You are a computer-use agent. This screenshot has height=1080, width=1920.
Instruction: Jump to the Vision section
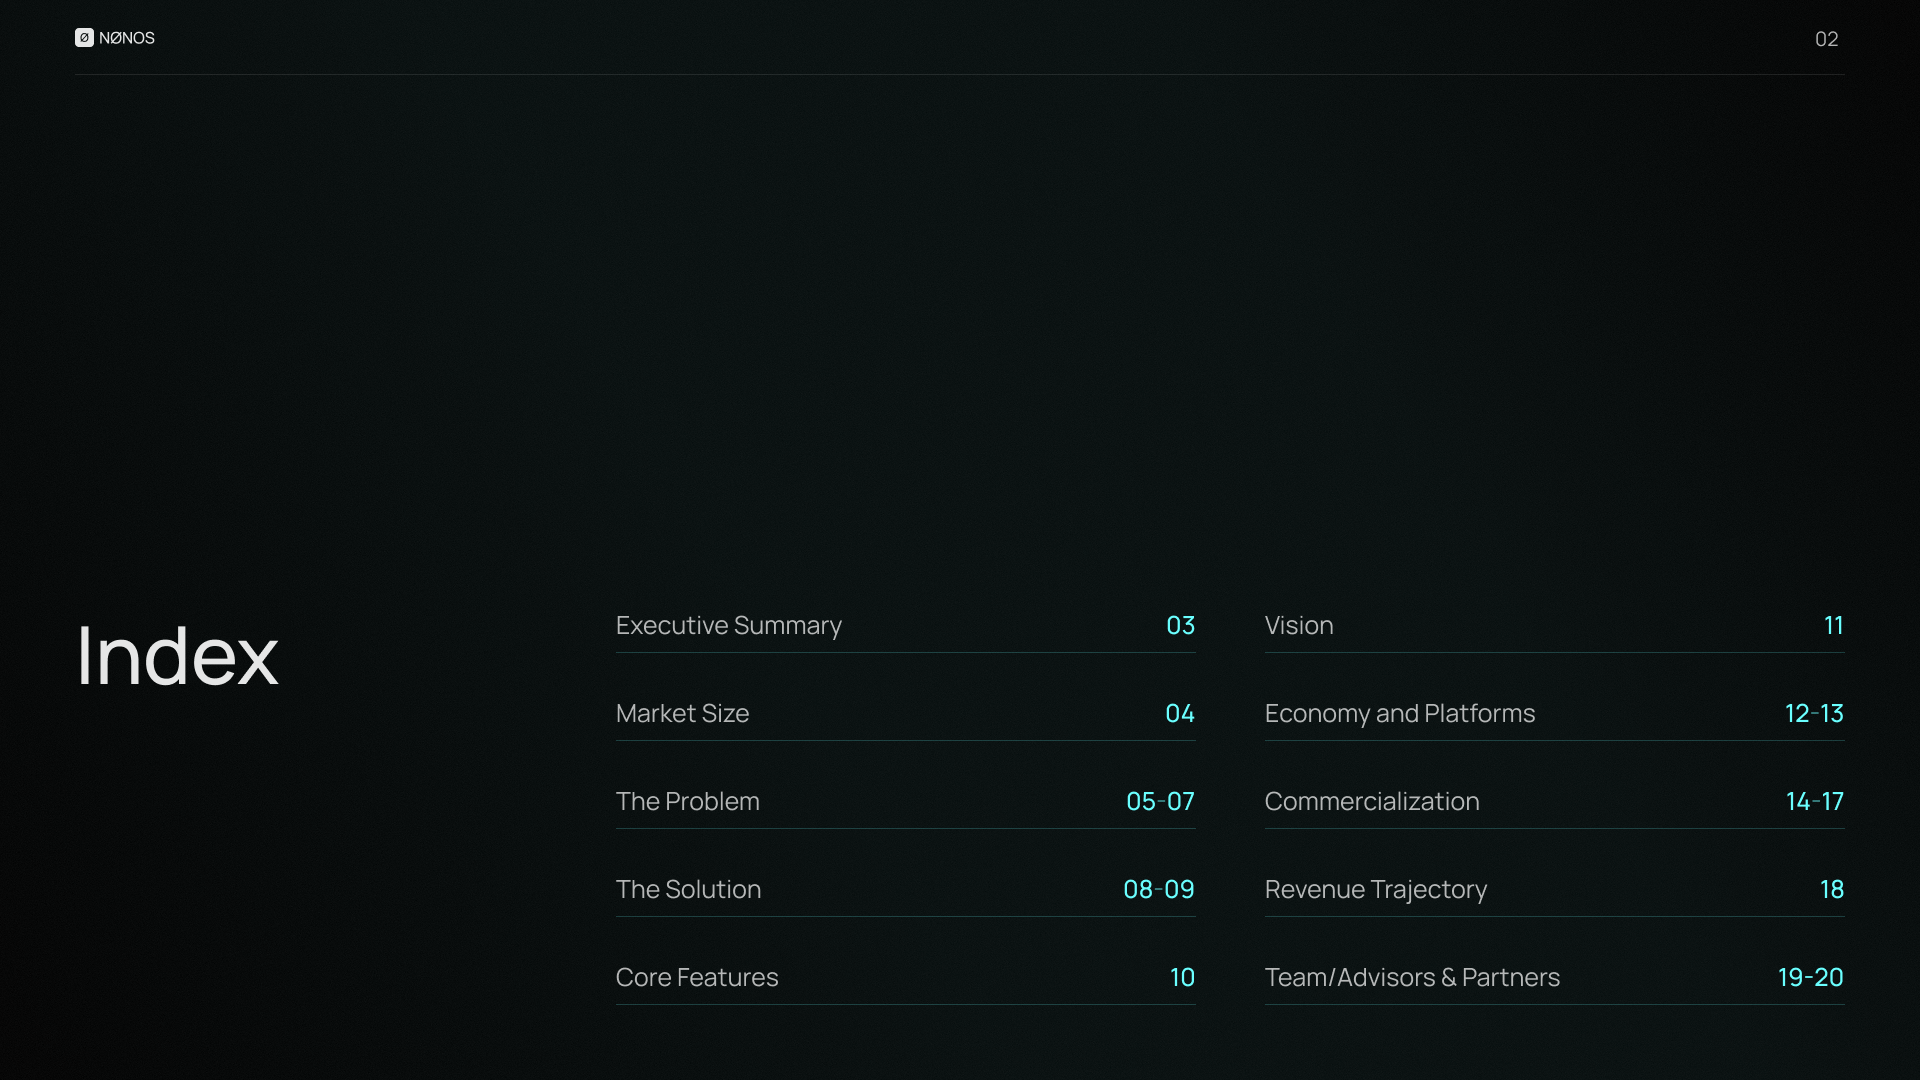(x=1298, y=626)
